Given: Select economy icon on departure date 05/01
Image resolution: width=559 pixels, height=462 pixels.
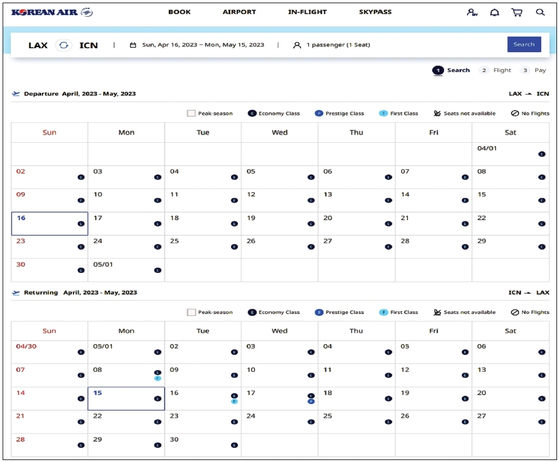Looking at the screenshot, I should (x=158, y=270).
